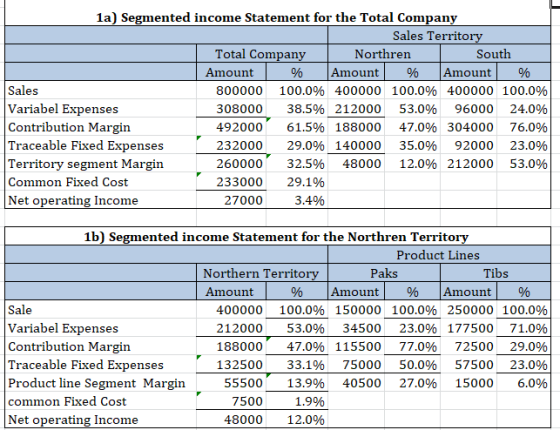Click the Common Fixed Cost amount 233000
This screenshot has width=560, height=430.
click(x=231, y=182)
